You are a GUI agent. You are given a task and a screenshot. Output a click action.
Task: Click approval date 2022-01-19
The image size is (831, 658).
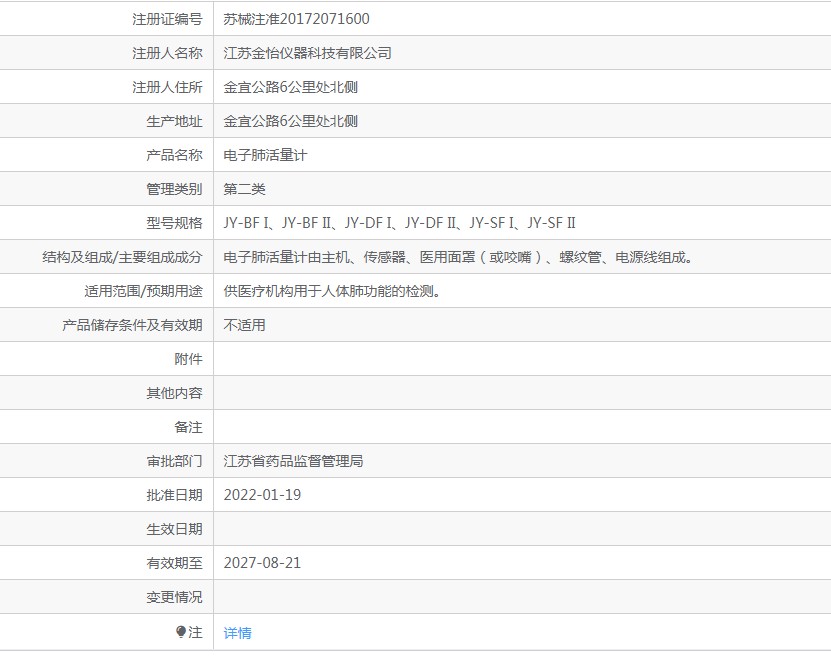[262, 495]
